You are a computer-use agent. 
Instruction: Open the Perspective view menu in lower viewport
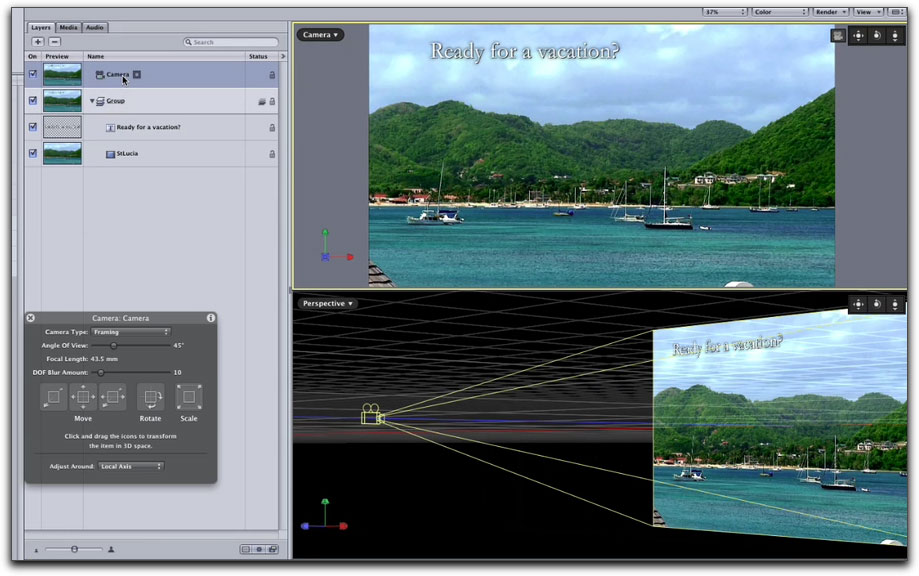pyautogui.click(x=327, y=303)
